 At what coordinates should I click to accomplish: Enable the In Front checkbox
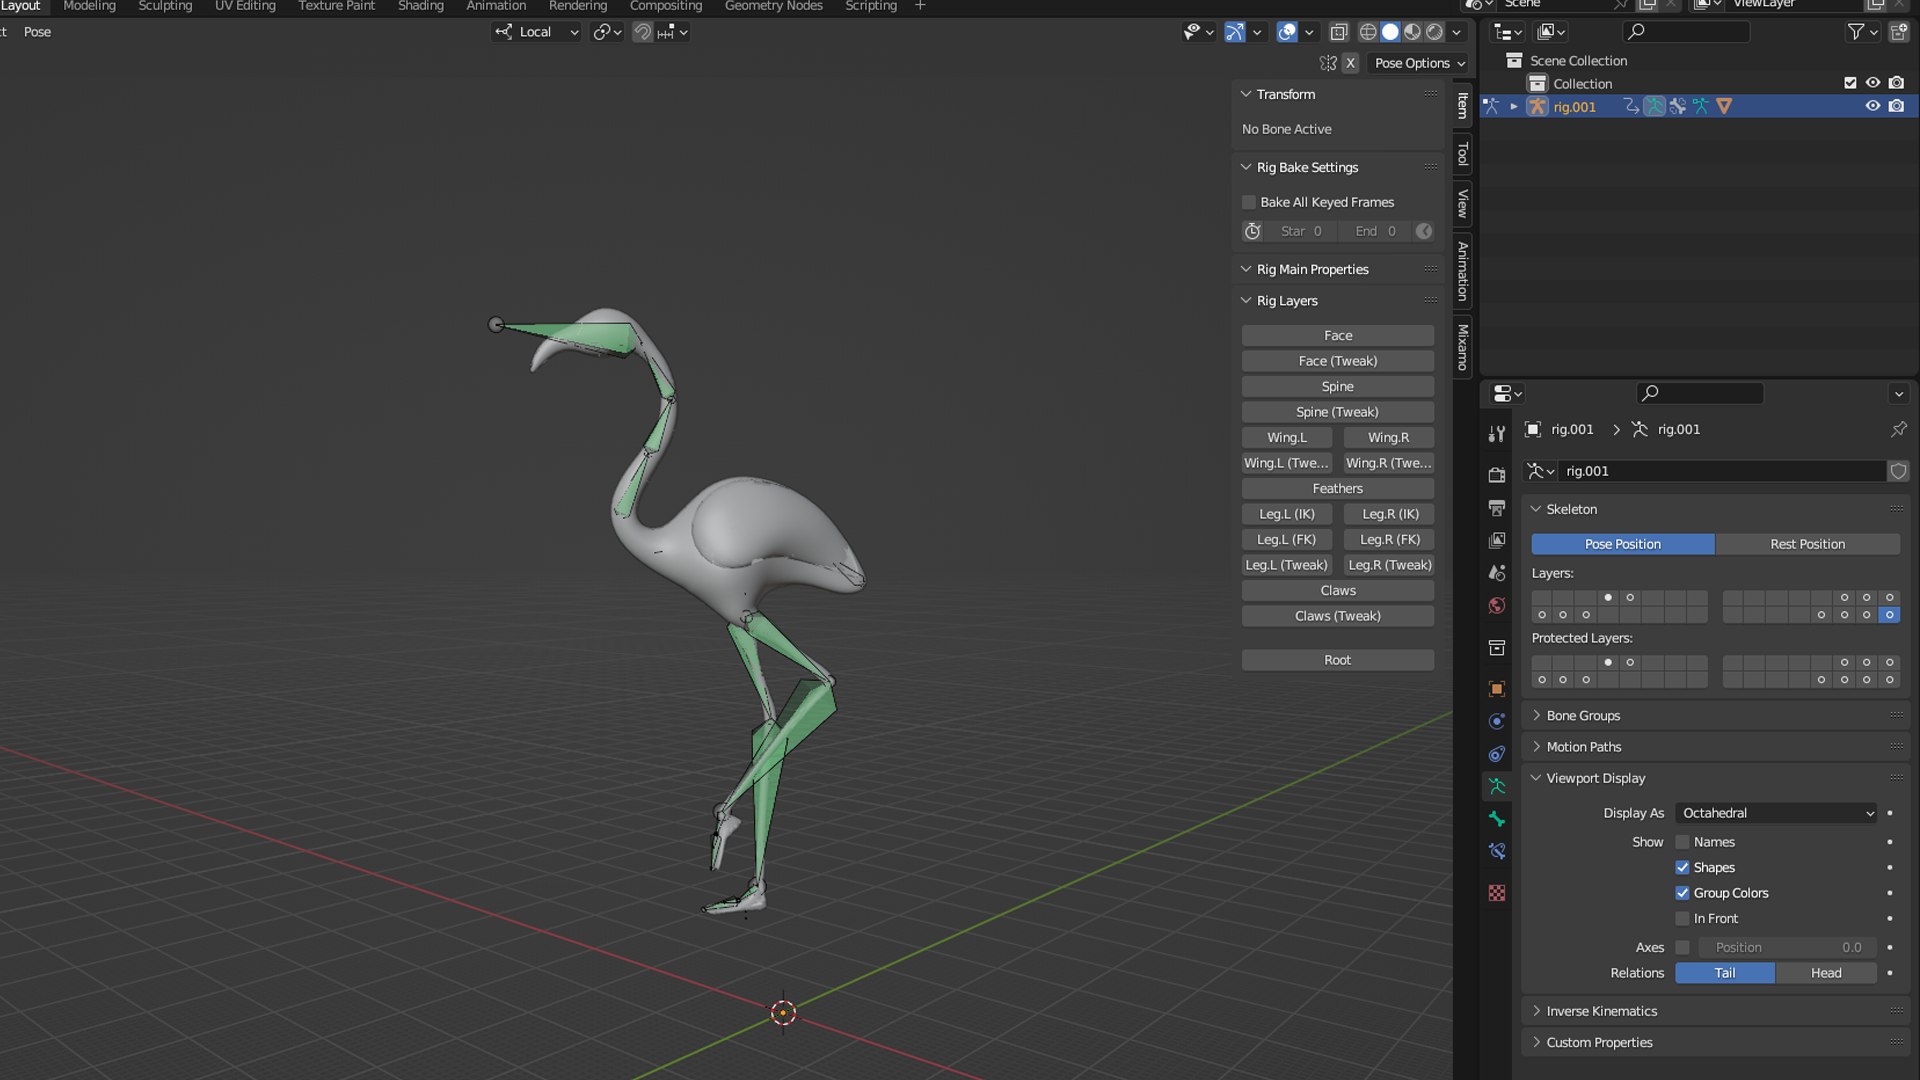coord(1682,918)
